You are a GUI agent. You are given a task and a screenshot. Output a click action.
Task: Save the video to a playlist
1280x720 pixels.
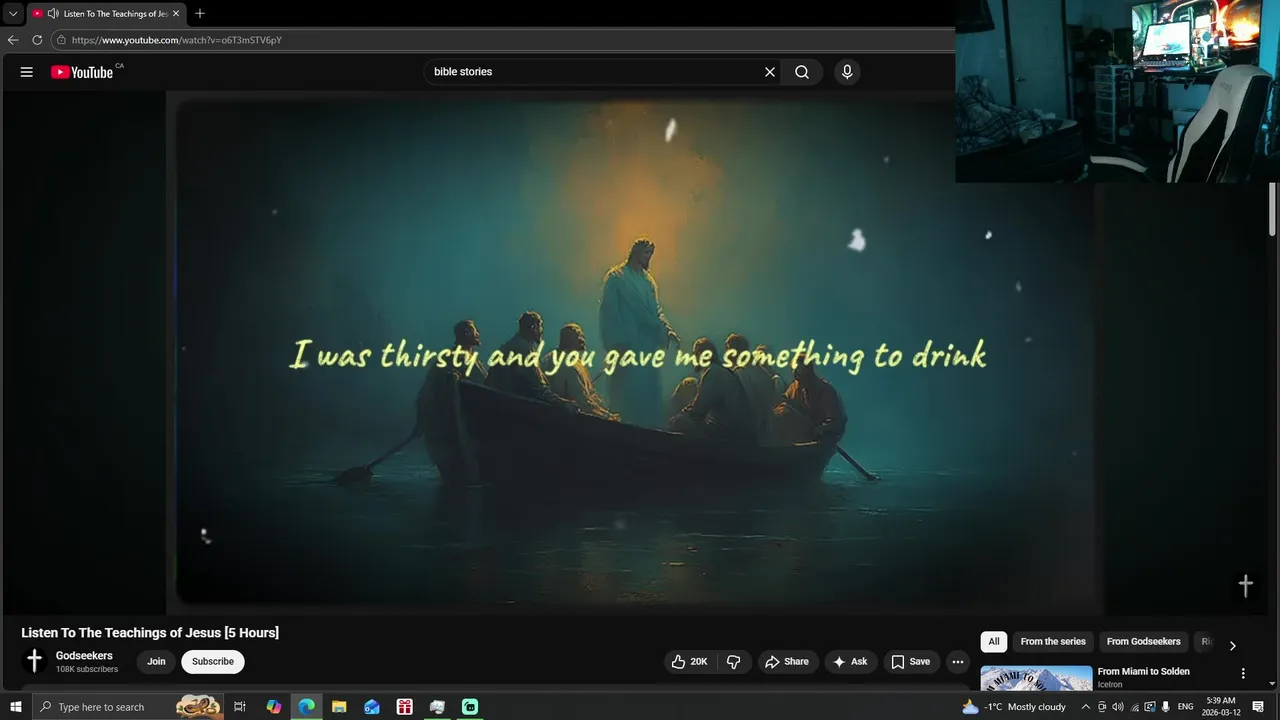[x=910, y=662]
